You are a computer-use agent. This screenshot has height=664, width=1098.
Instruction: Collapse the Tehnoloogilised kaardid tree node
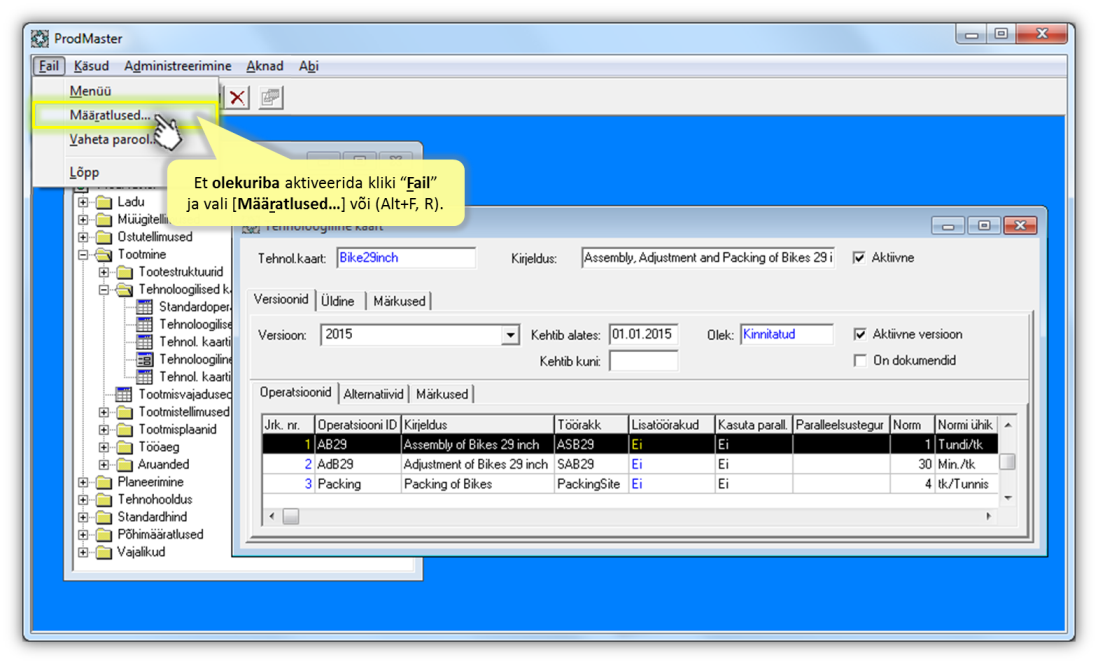click(x=104, y=289)
